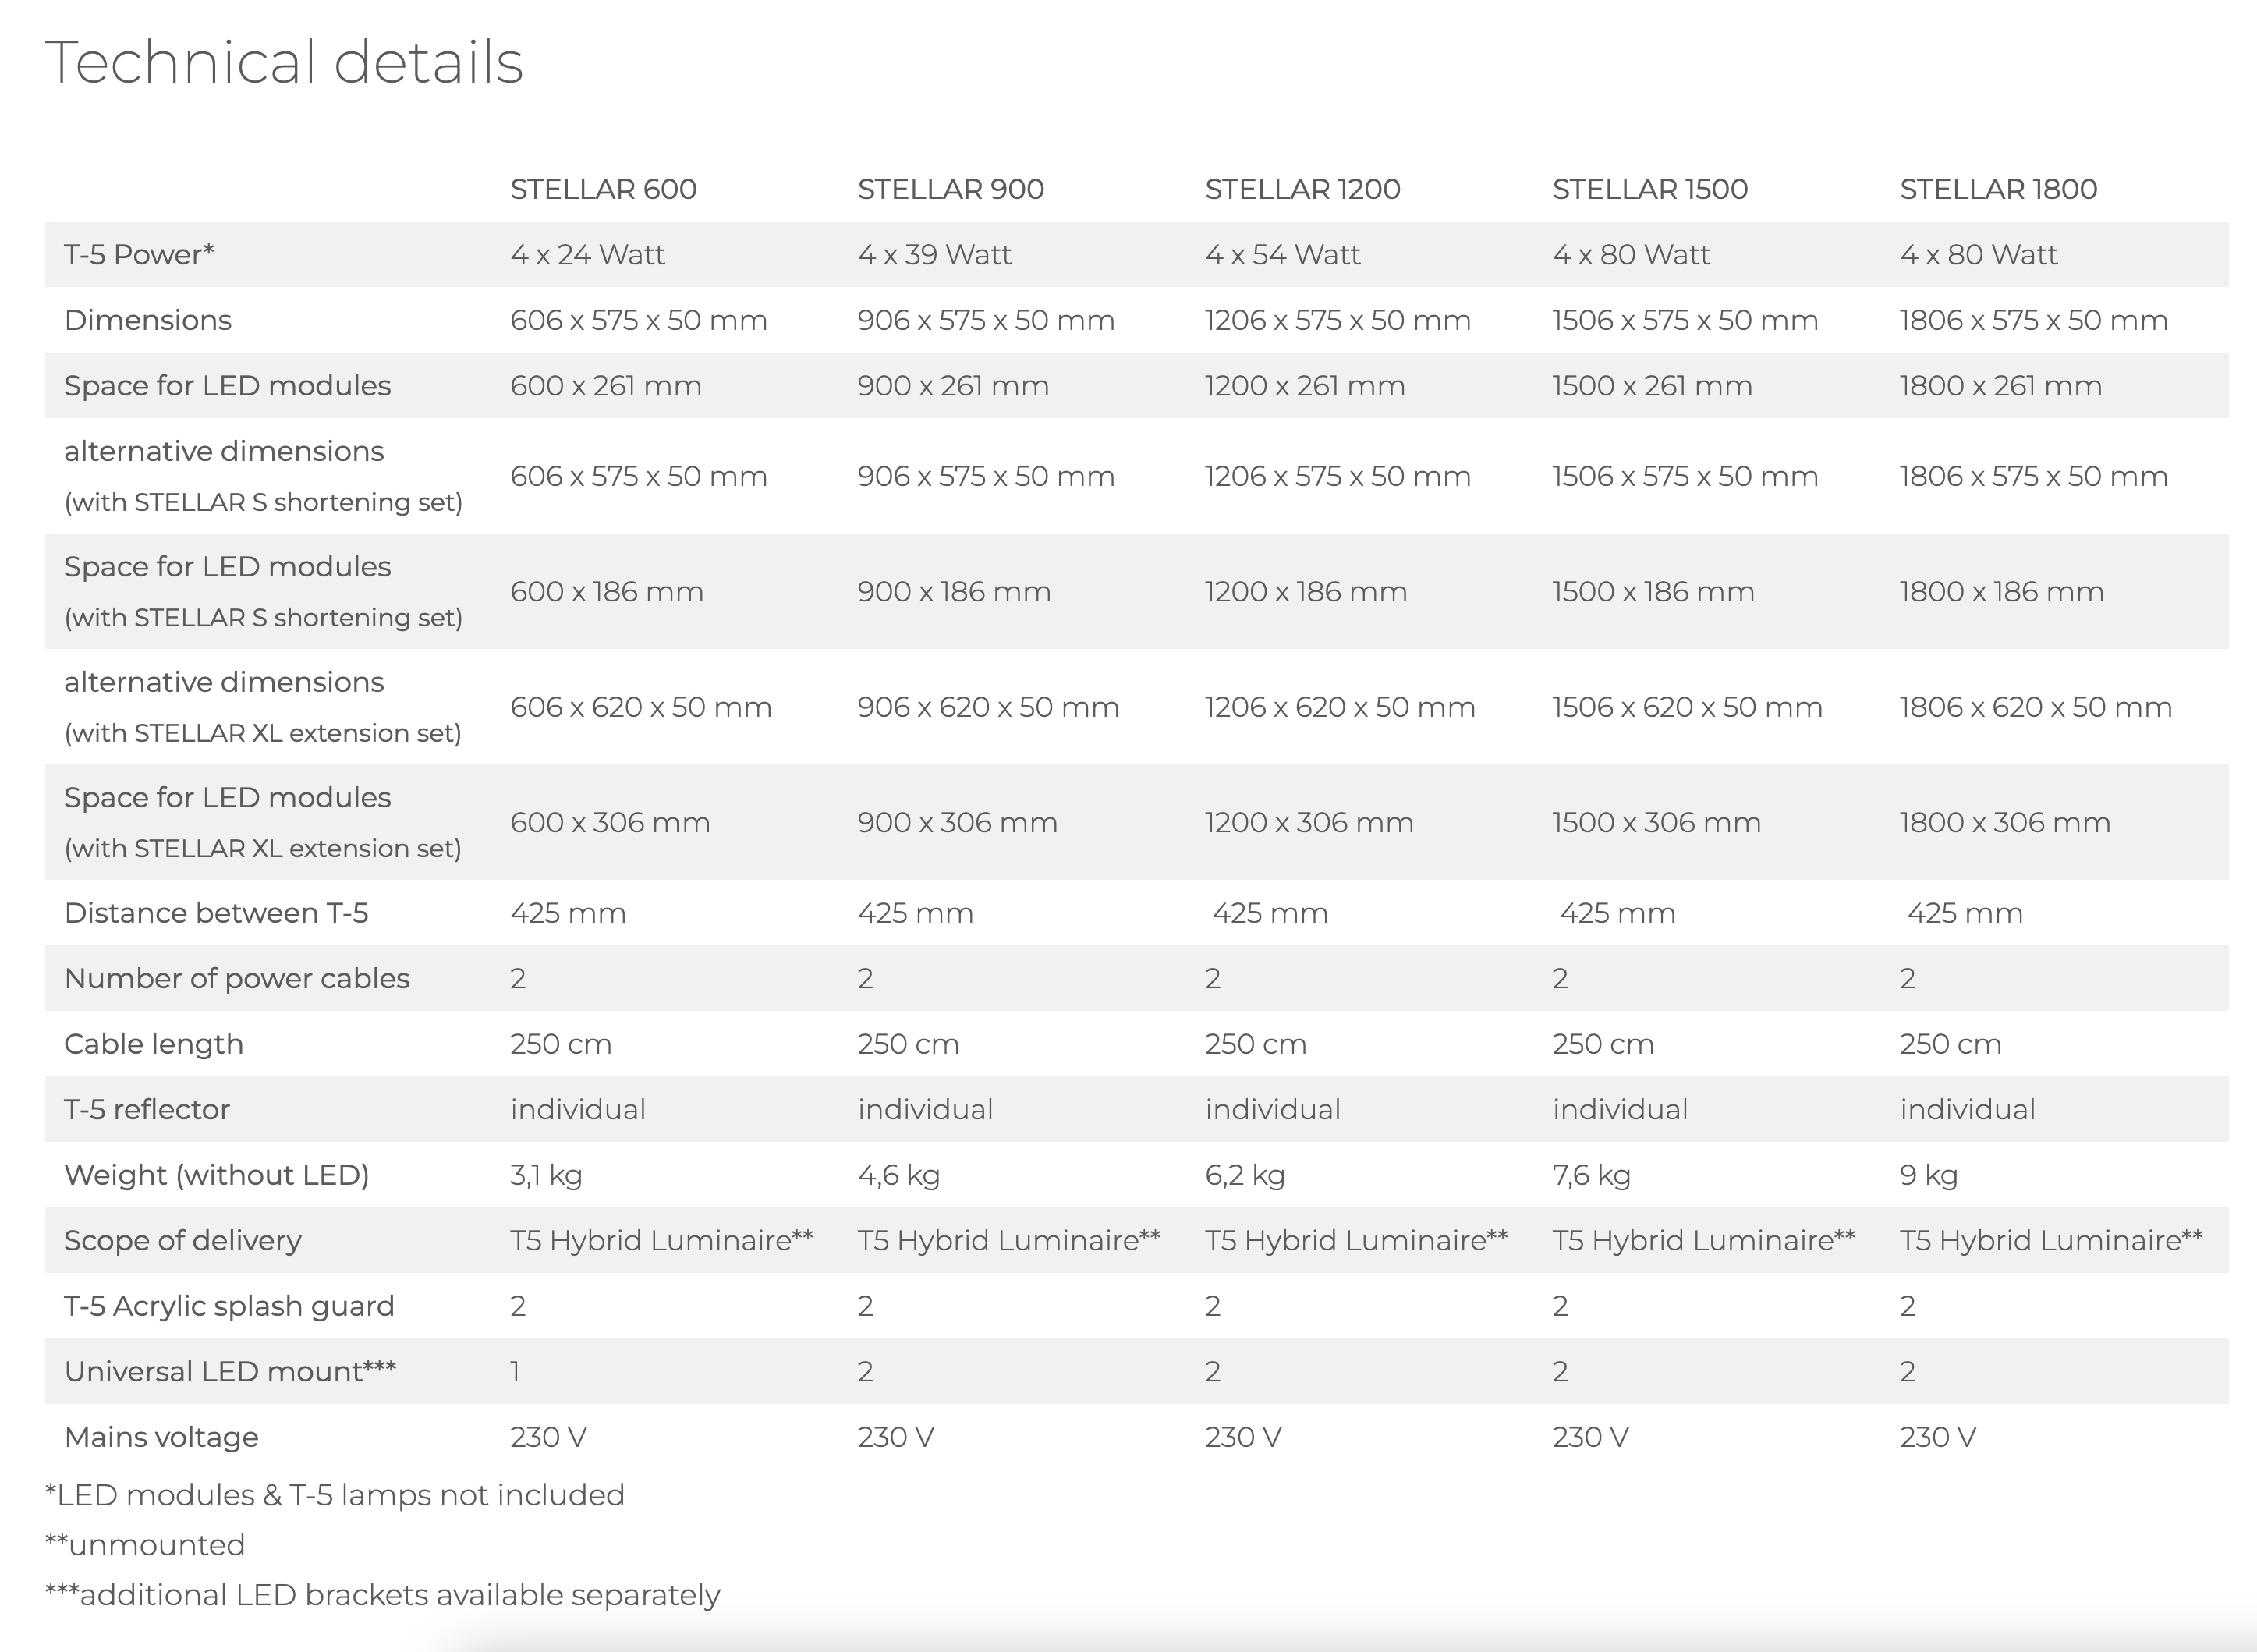2257x1652 pixels.
Task: Click the LED modules not included footnote
Action: pos(335,1495)
